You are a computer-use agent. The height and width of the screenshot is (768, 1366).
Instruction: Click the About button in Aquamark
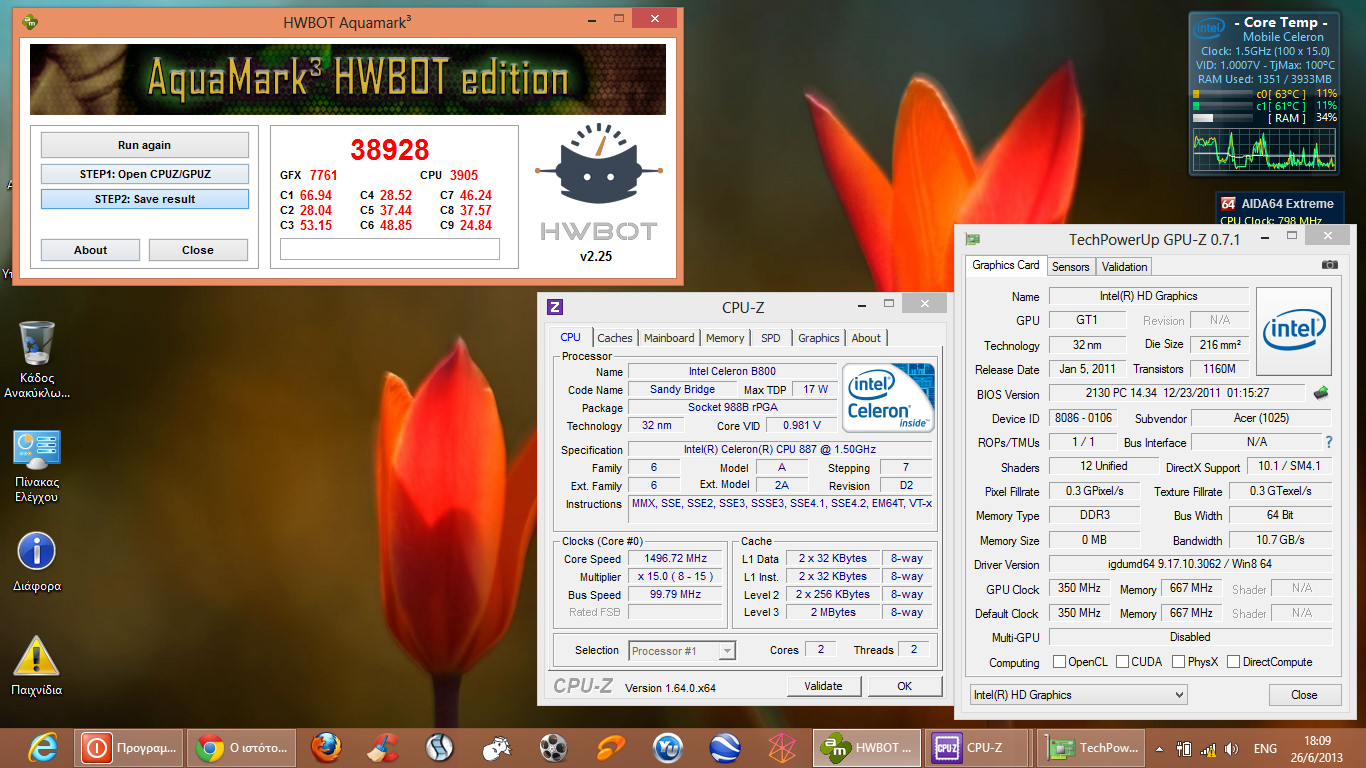coord(90,250)
